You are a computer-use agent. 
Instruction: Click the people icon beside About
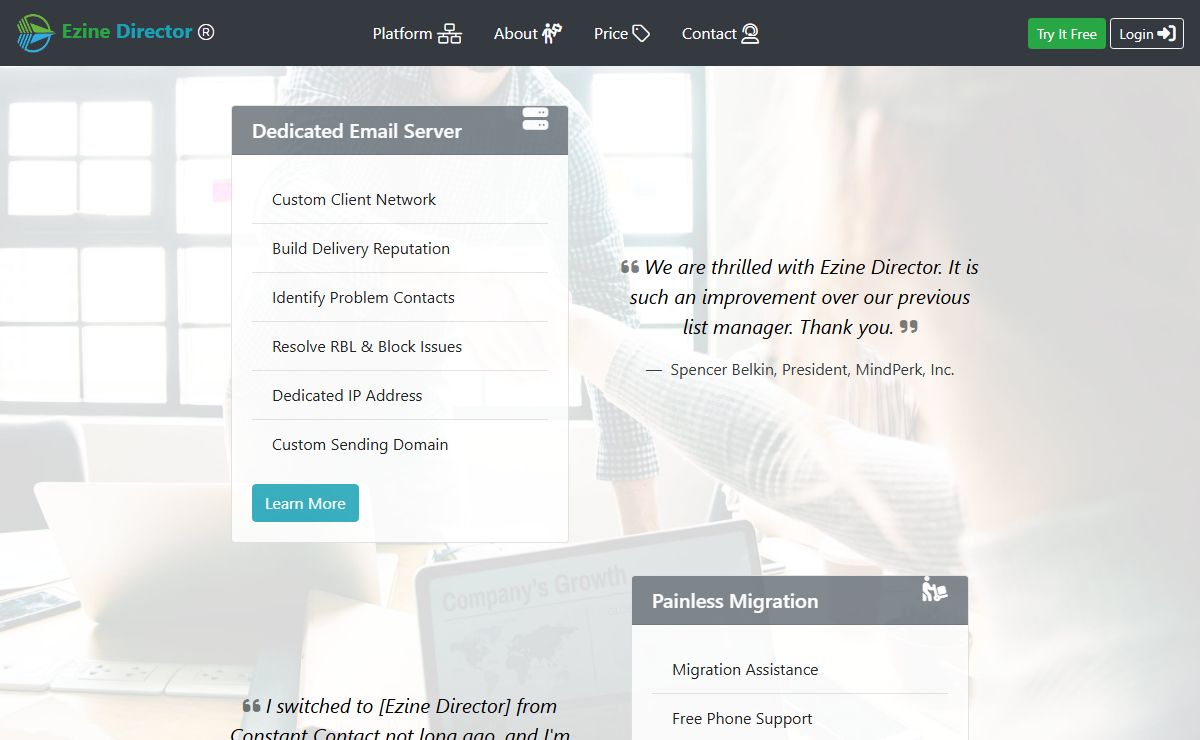pyautogui.click(x=552, y=34)
